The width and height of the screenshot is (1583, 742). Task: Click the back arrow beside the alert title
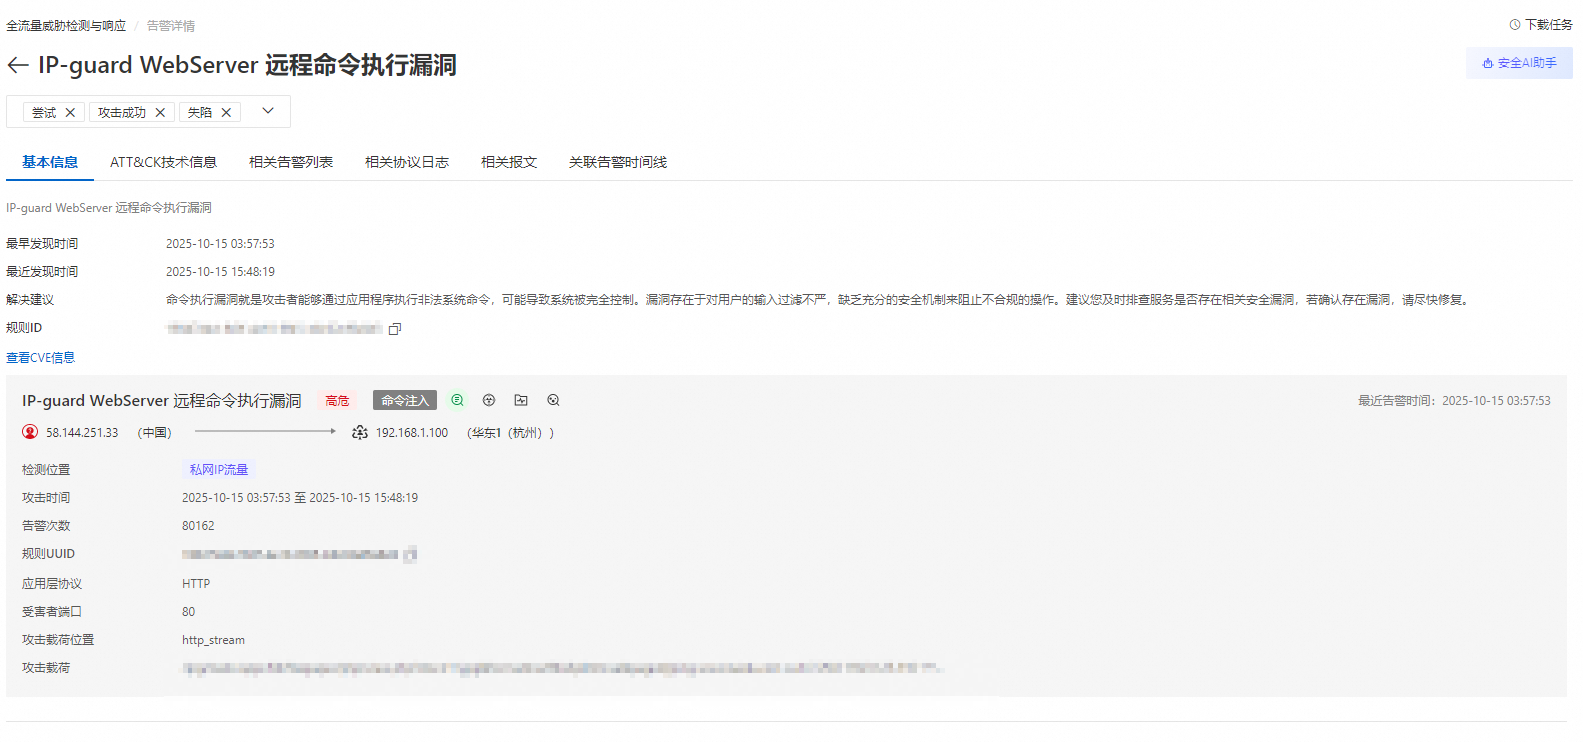click(17, 66)
